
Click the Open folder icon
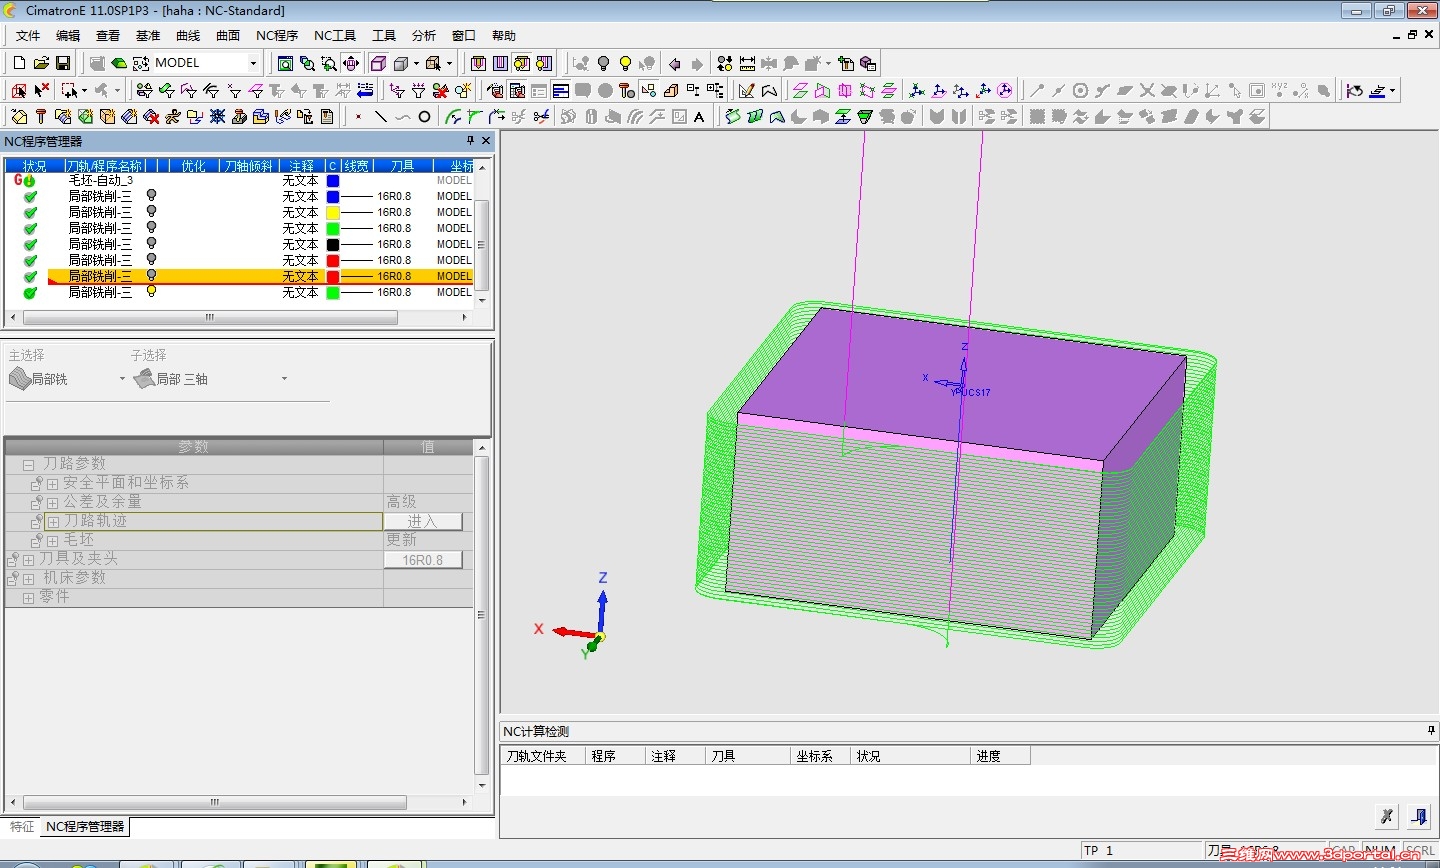tap(41, 63)
